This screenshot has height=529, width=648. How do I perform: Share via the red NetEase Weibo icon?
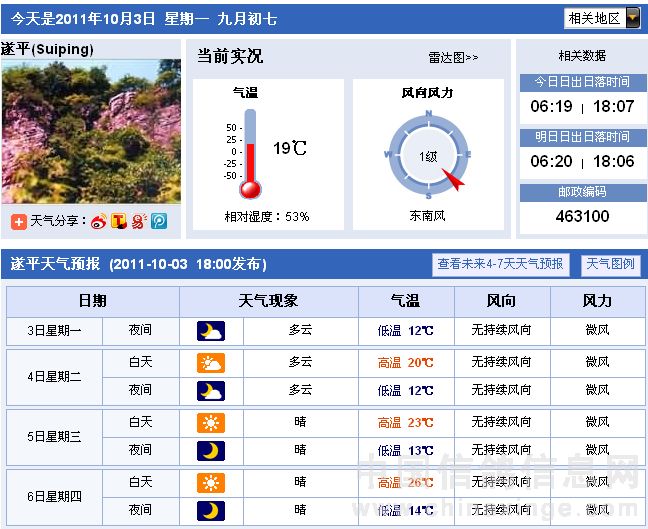tap(139, 221)
